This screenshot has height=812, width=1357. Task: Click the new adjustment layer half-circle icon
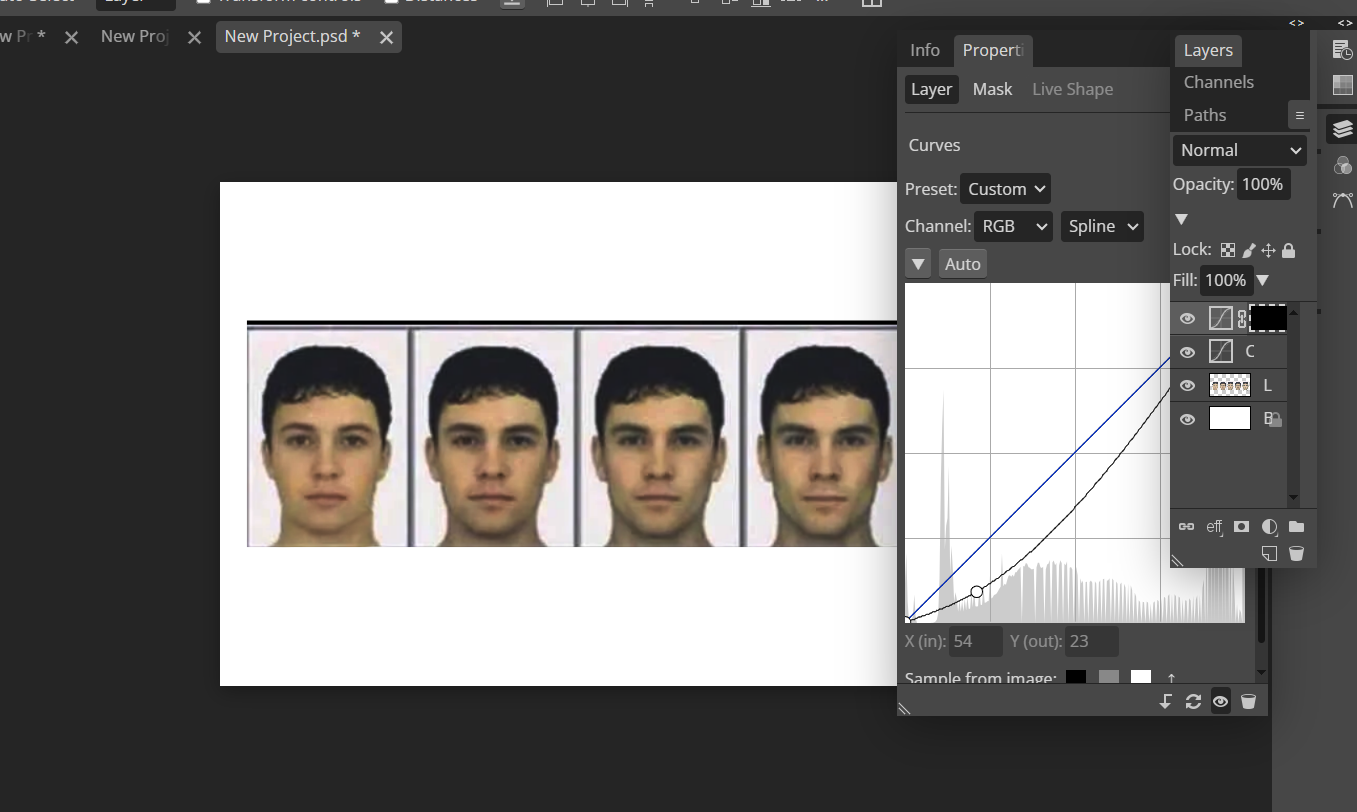[x=1269, y=526]
